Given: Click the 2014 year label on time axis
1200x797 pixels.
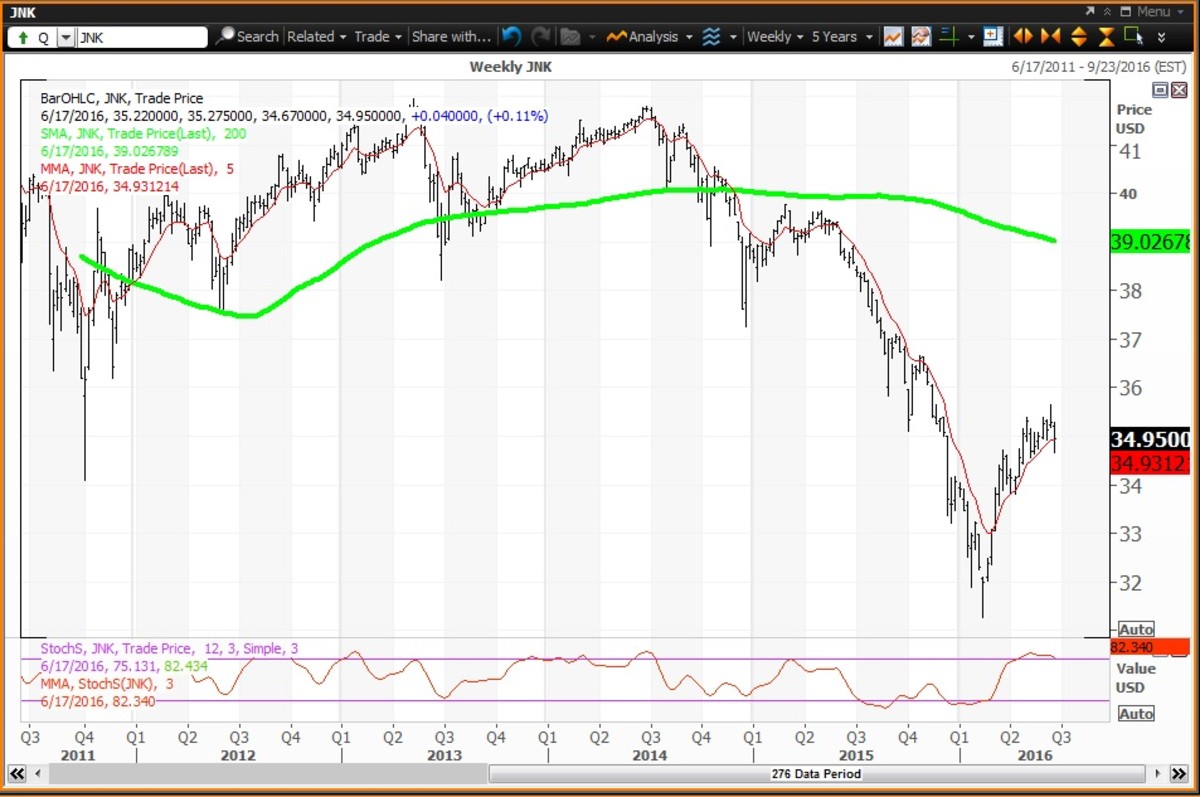Looking at the screenshot, I should point(650,755).
